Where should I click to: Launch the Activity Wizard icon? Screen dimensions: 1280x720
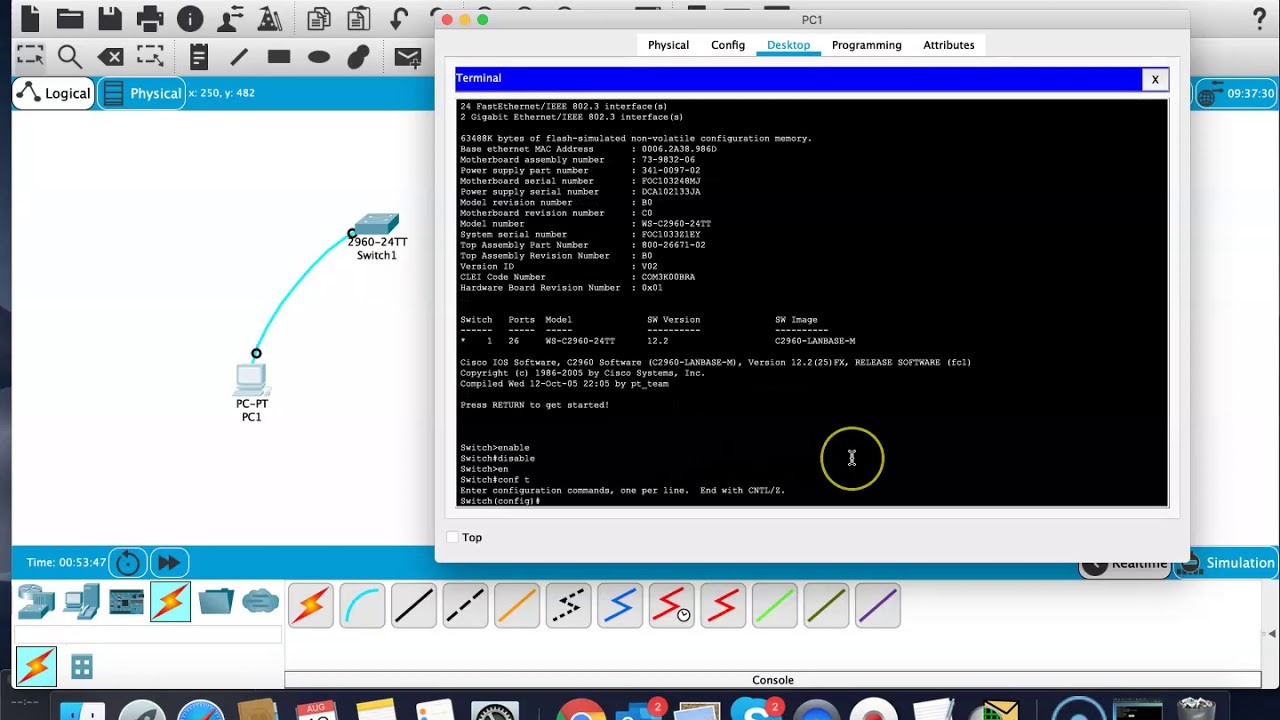[x=270, y=18]
